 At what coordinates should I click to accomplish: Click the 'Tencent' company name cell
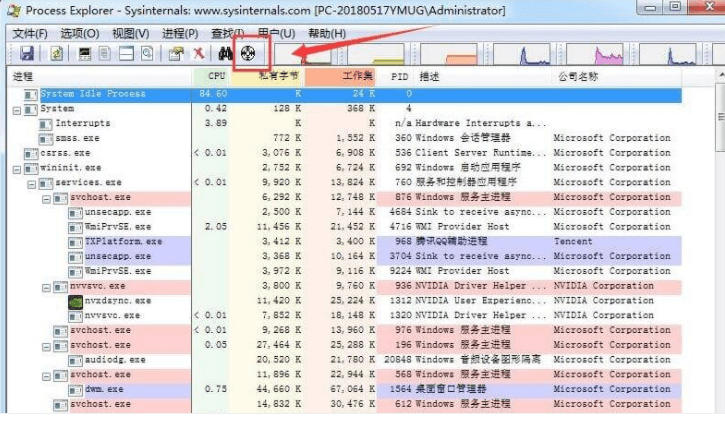click(x=573, y=241)
